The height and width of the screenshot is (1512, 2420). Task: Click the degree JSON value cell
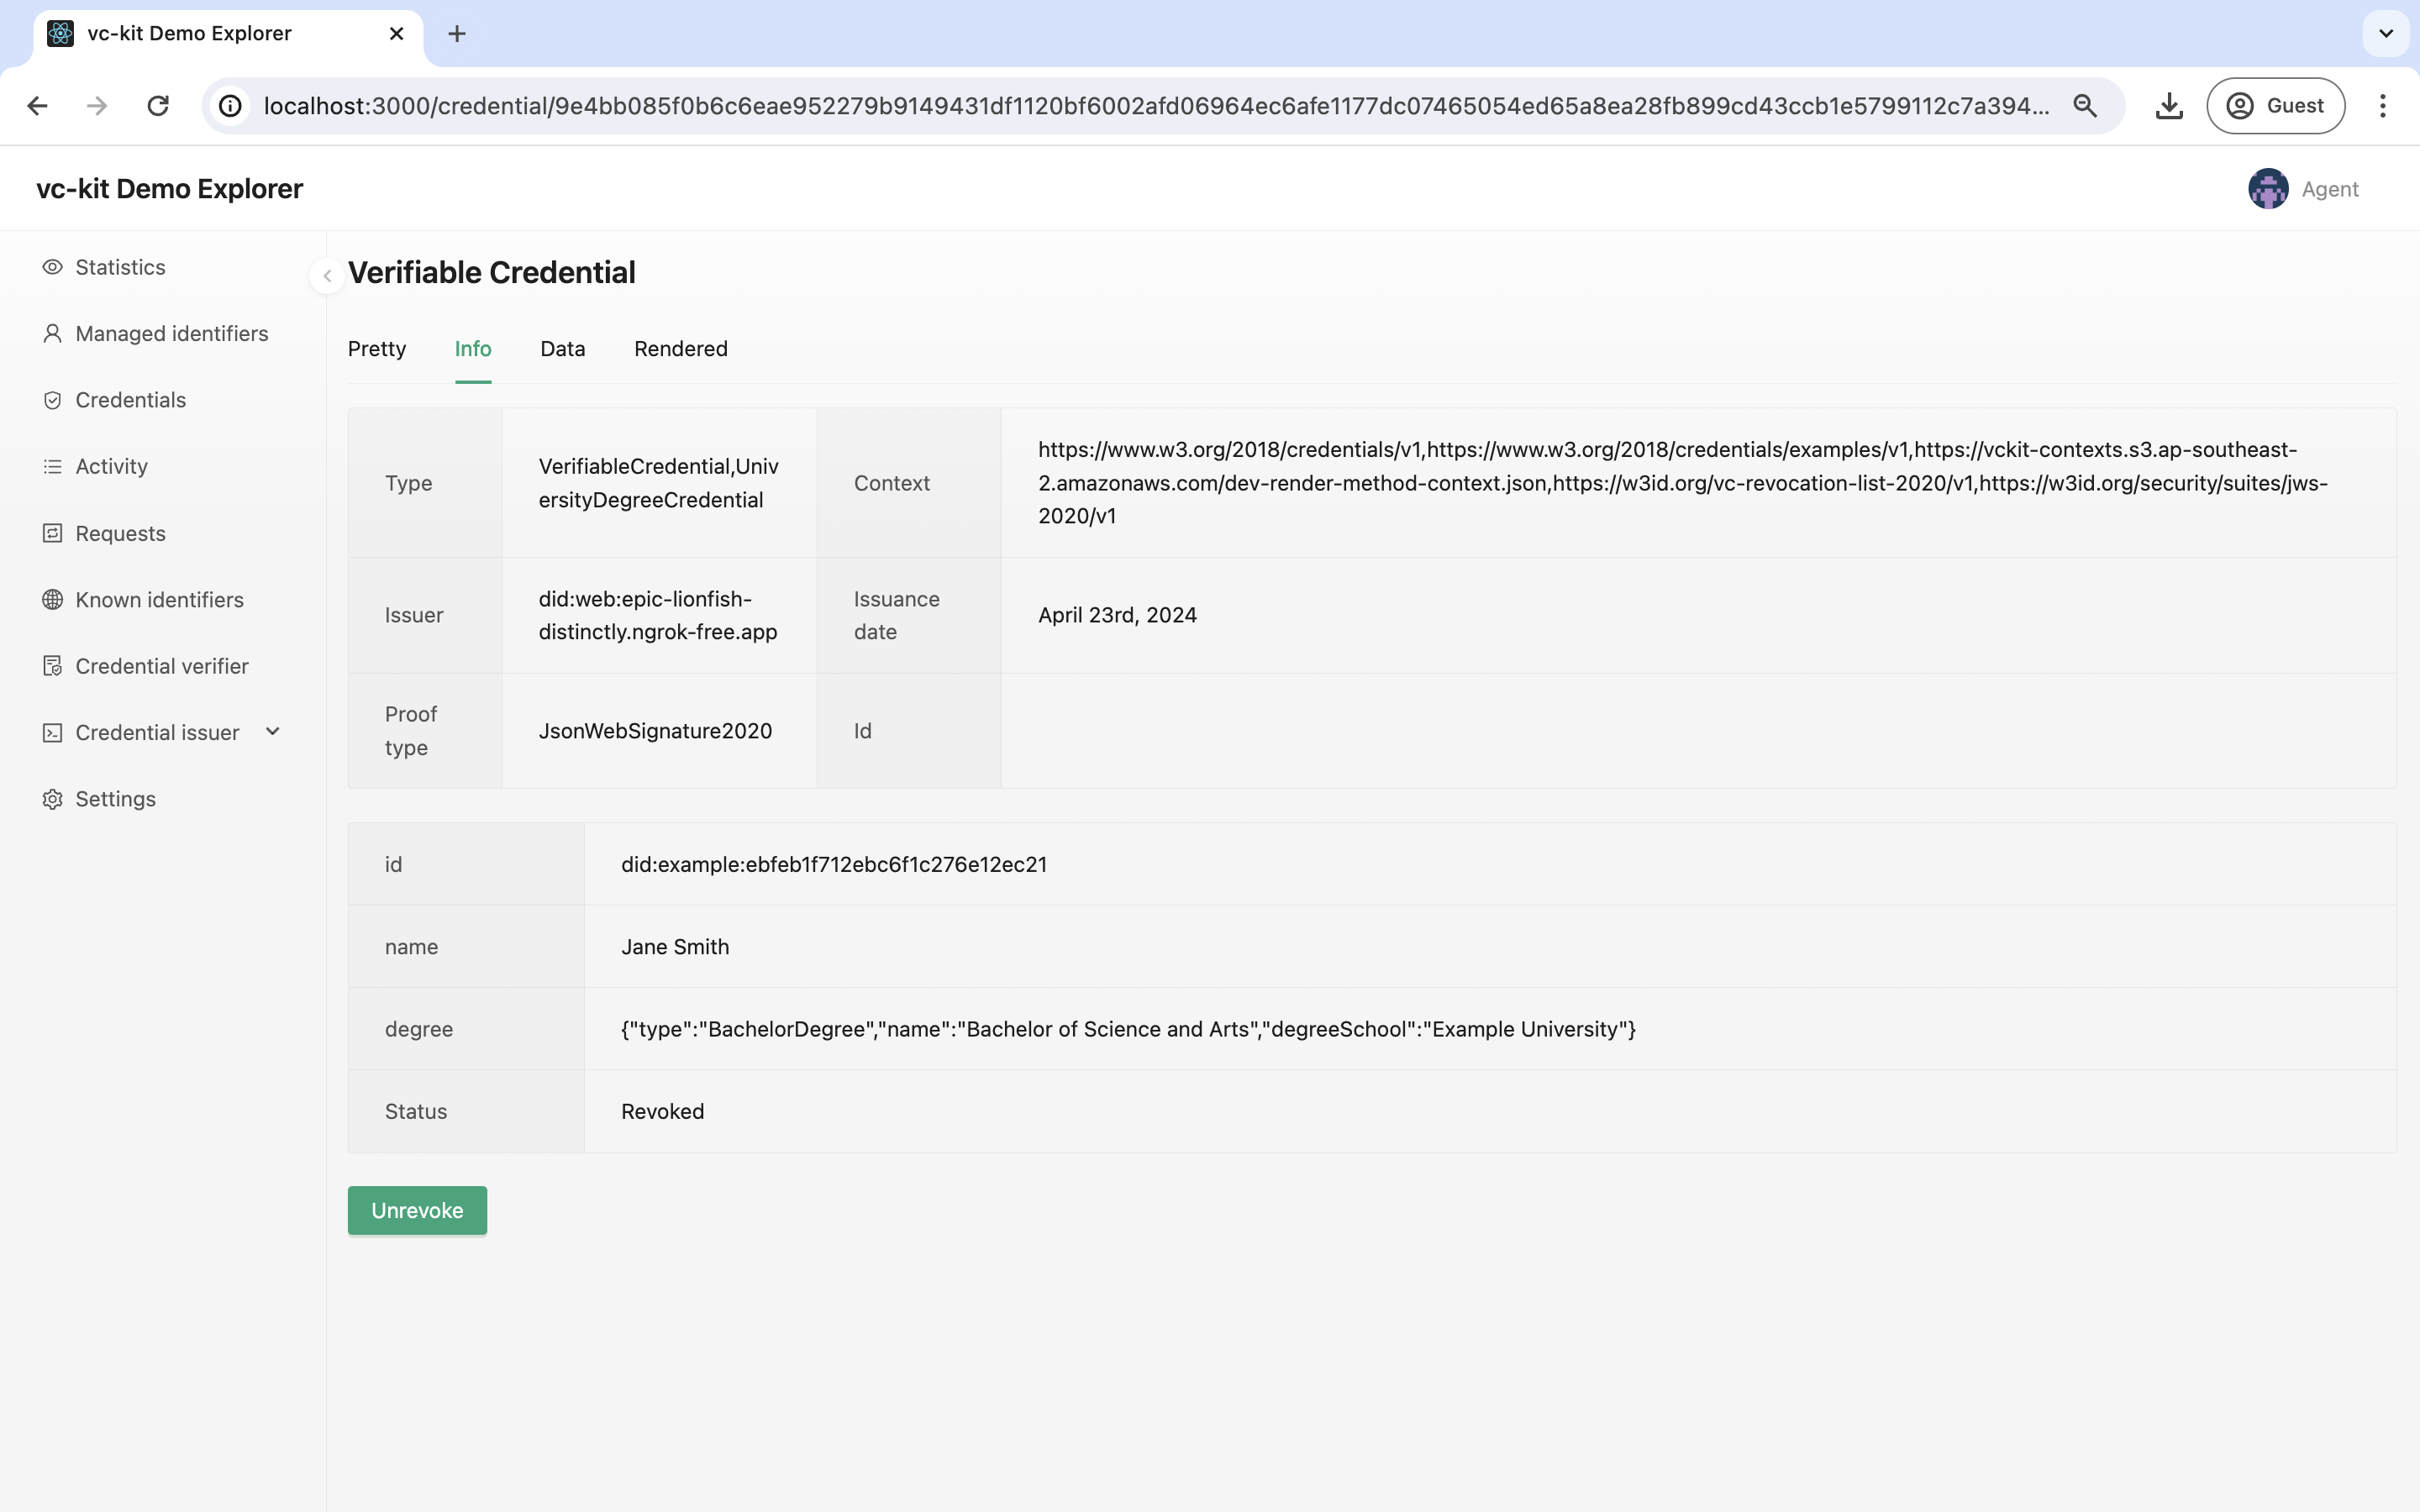[1490, 1029]
